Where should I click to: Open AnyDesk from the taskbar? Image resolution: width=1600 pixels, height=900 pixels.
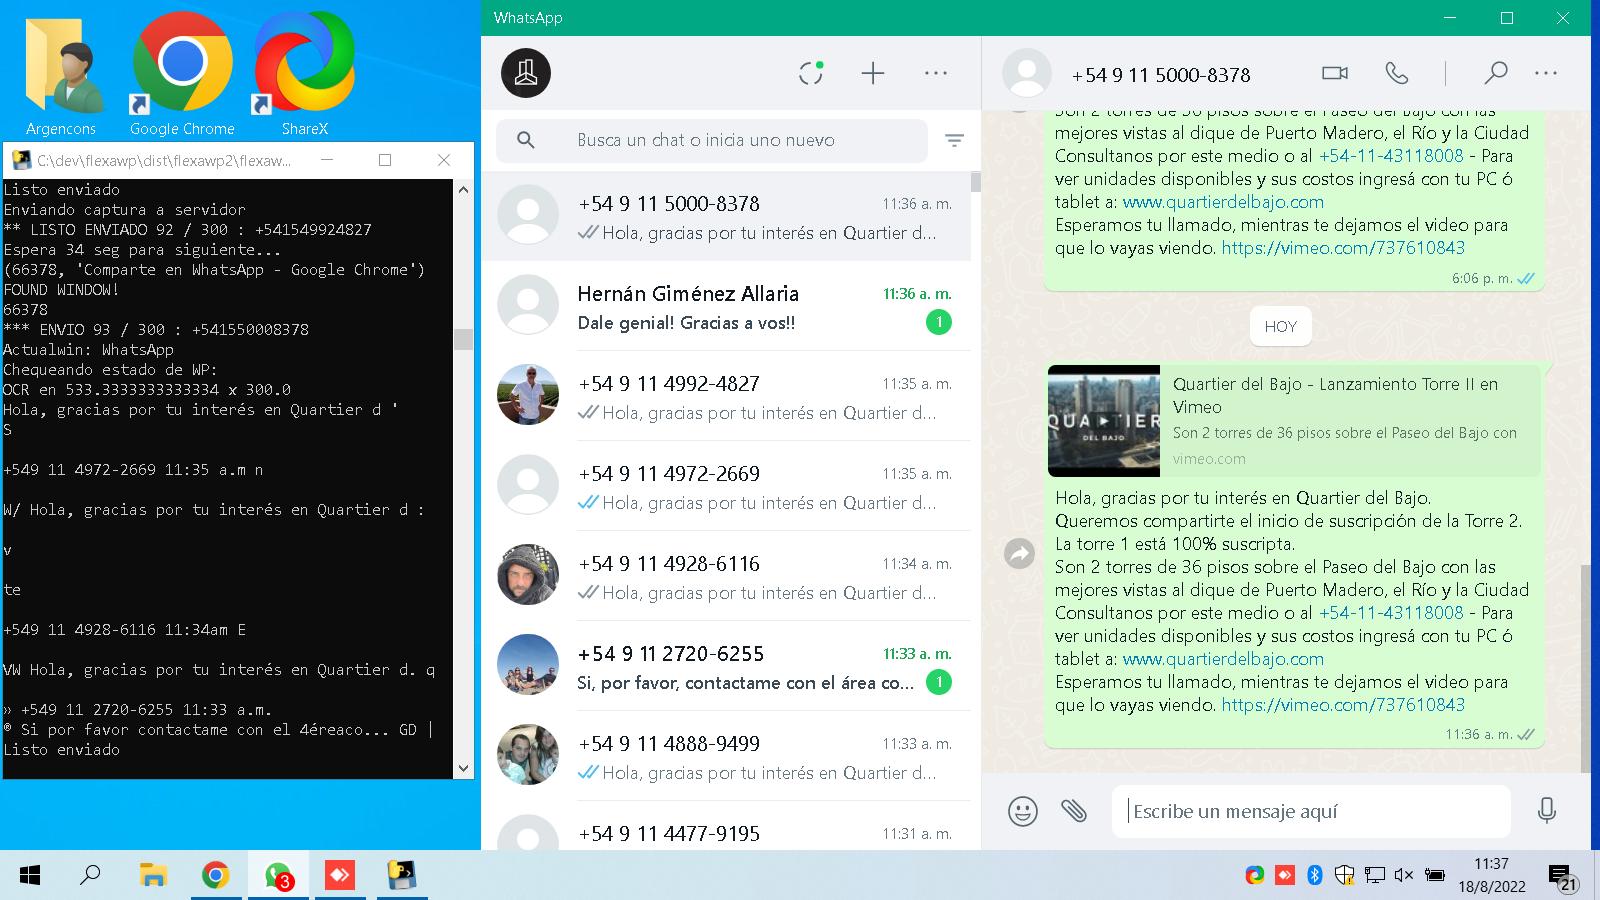(340, 876)
